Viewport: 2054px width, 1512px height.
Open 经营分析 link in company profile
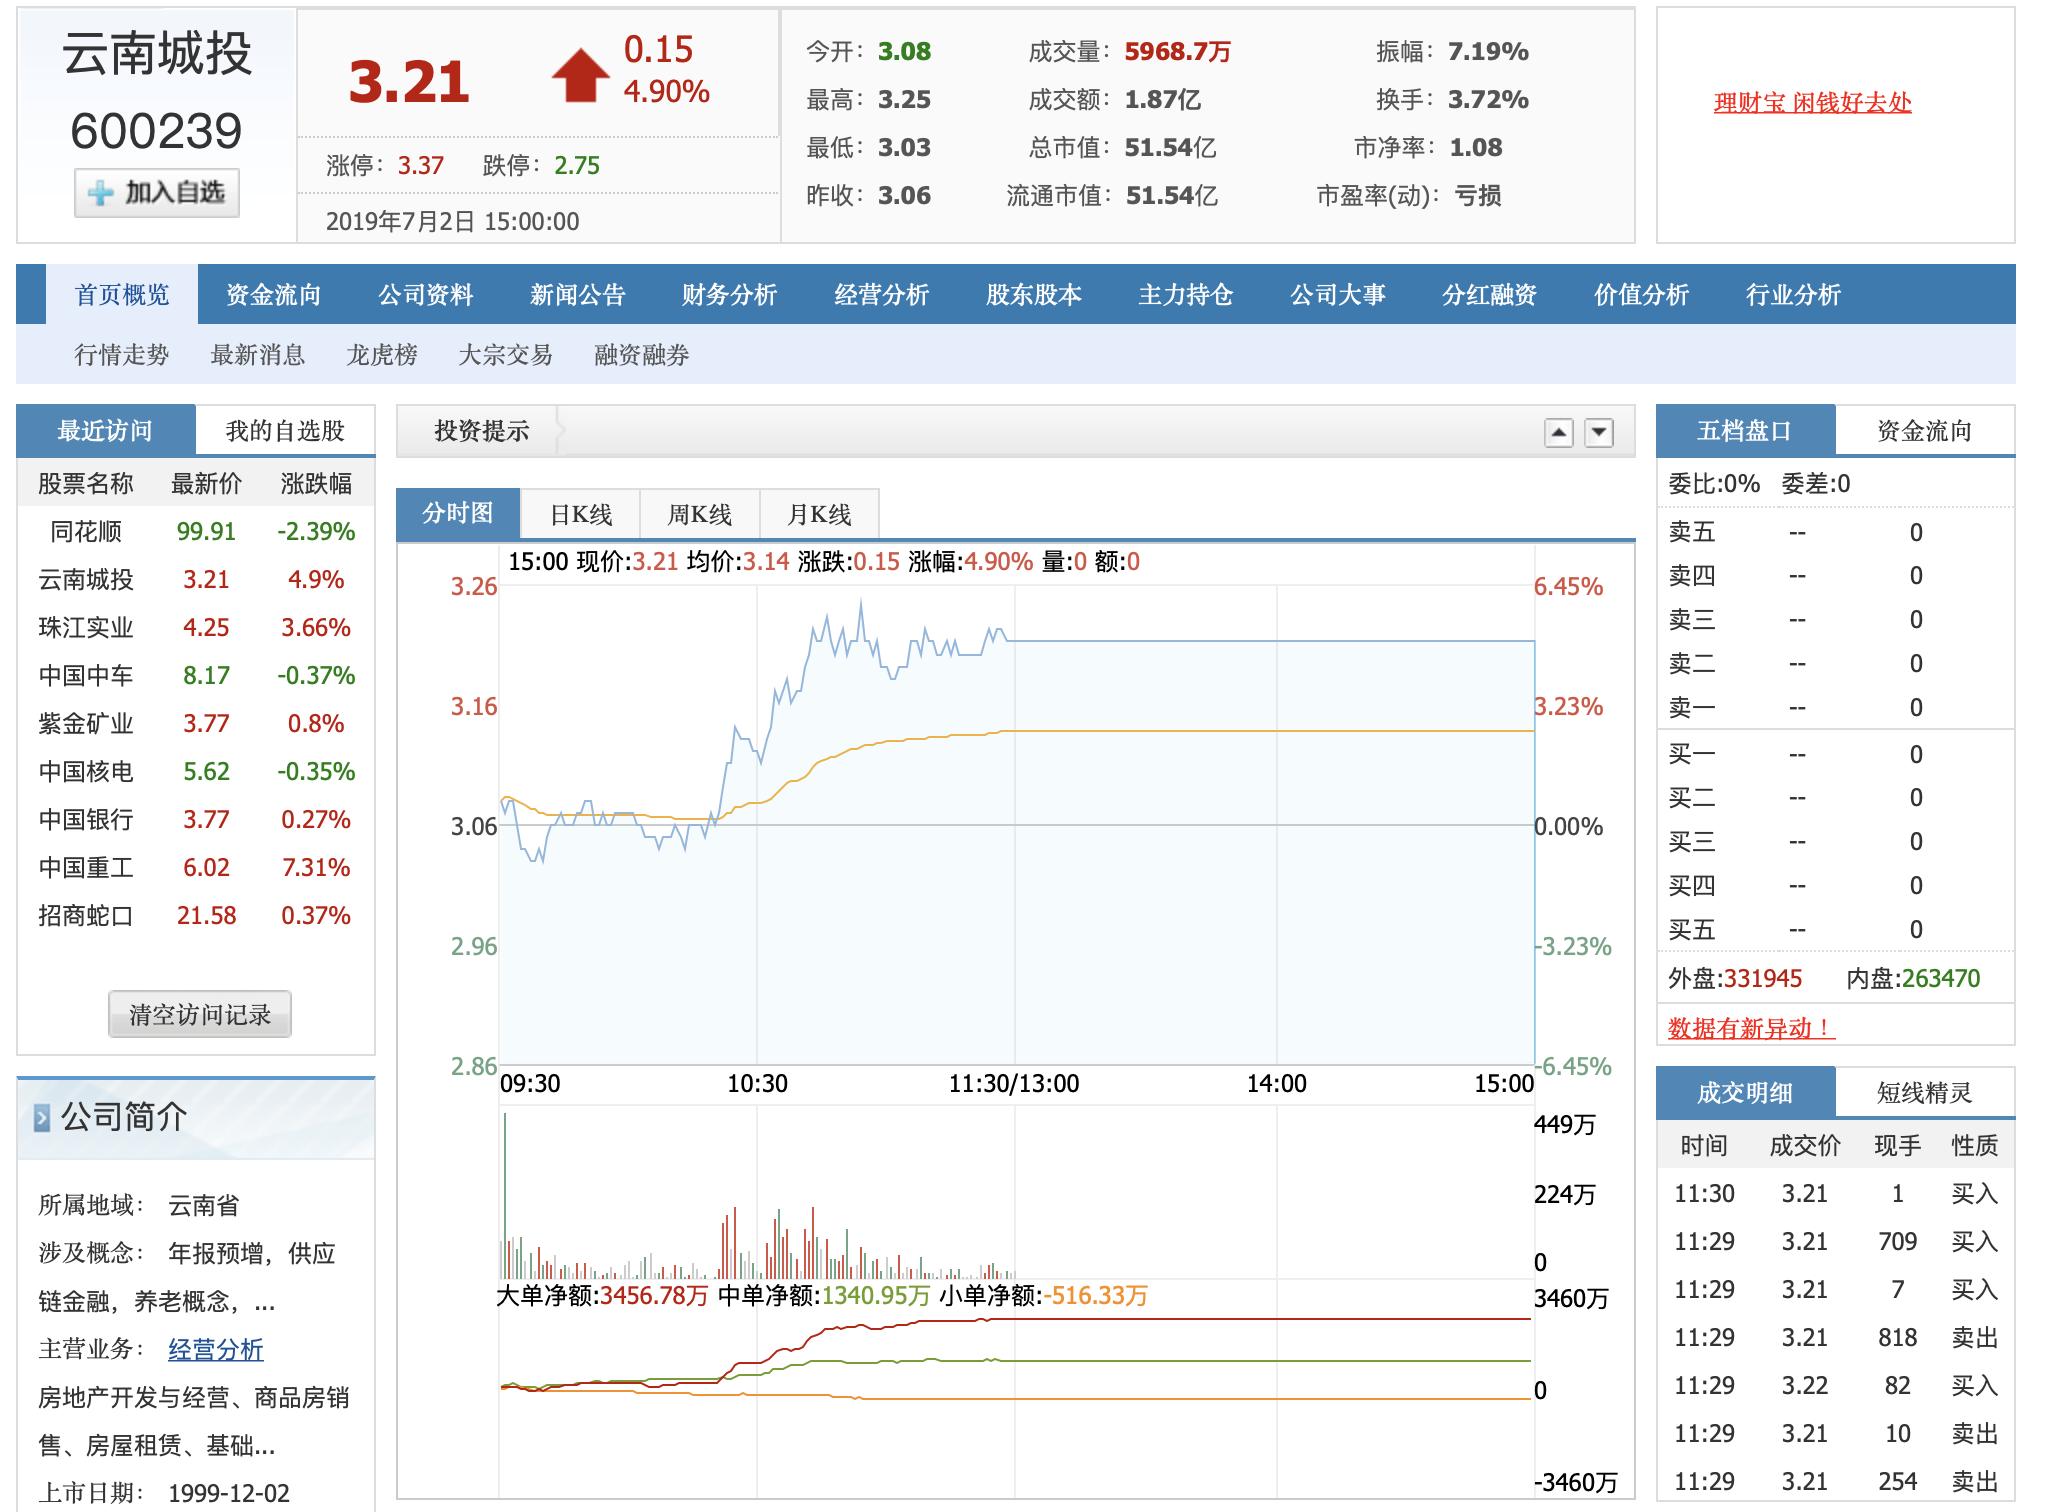[x=215, y=1350]
